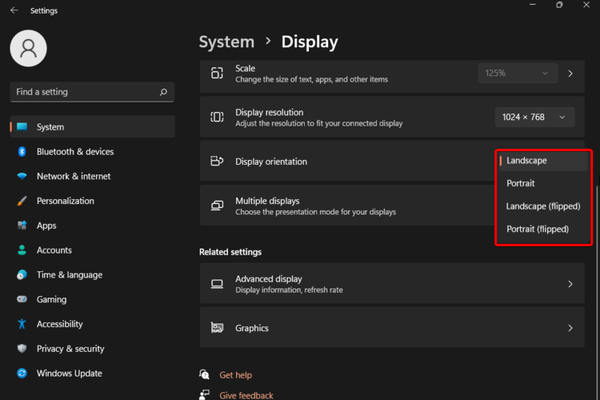Select Landscape orientation option
600x400 pixels.
coord(543,161)
